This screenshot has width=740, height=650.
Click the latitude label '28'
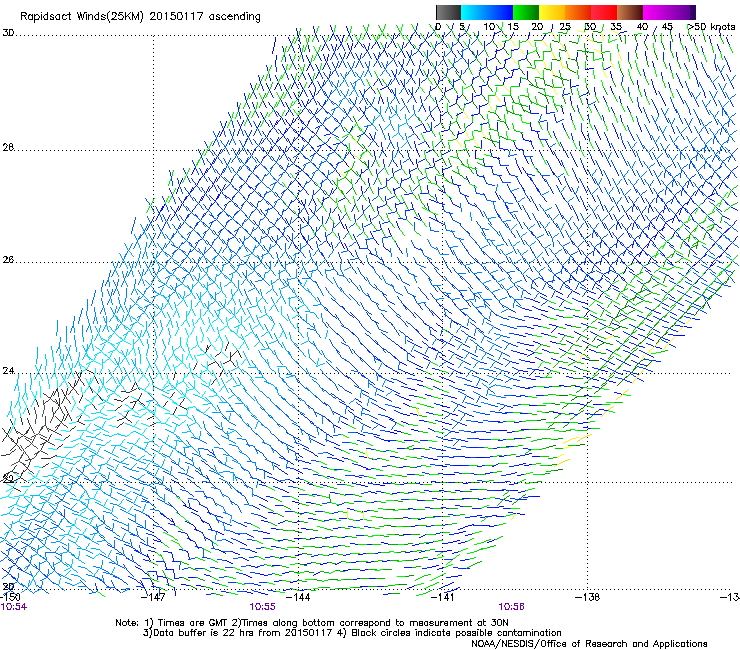coord(8,147)
